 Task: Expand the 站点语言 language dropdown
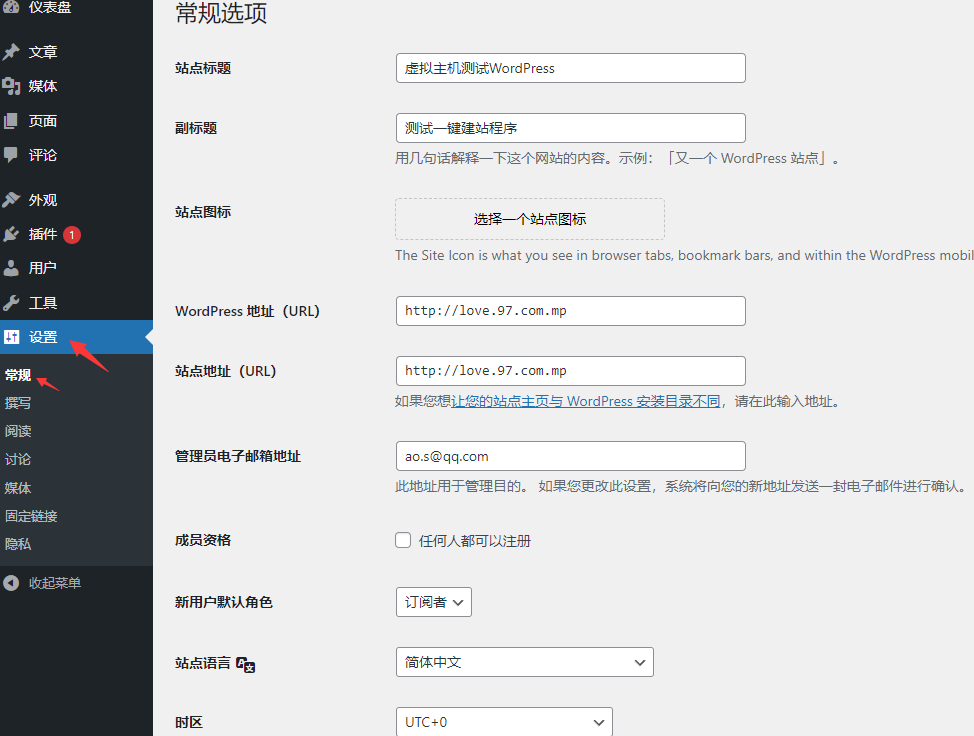click(524, 662)
